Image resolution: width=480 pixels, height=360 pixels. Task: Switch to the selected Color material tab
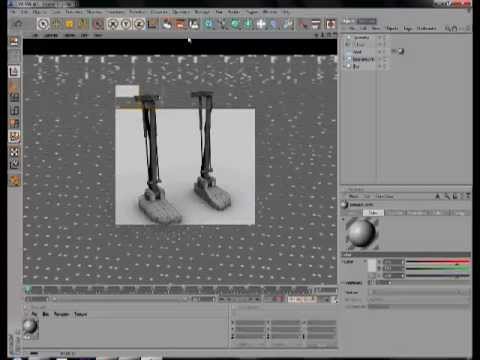[373, 213]
